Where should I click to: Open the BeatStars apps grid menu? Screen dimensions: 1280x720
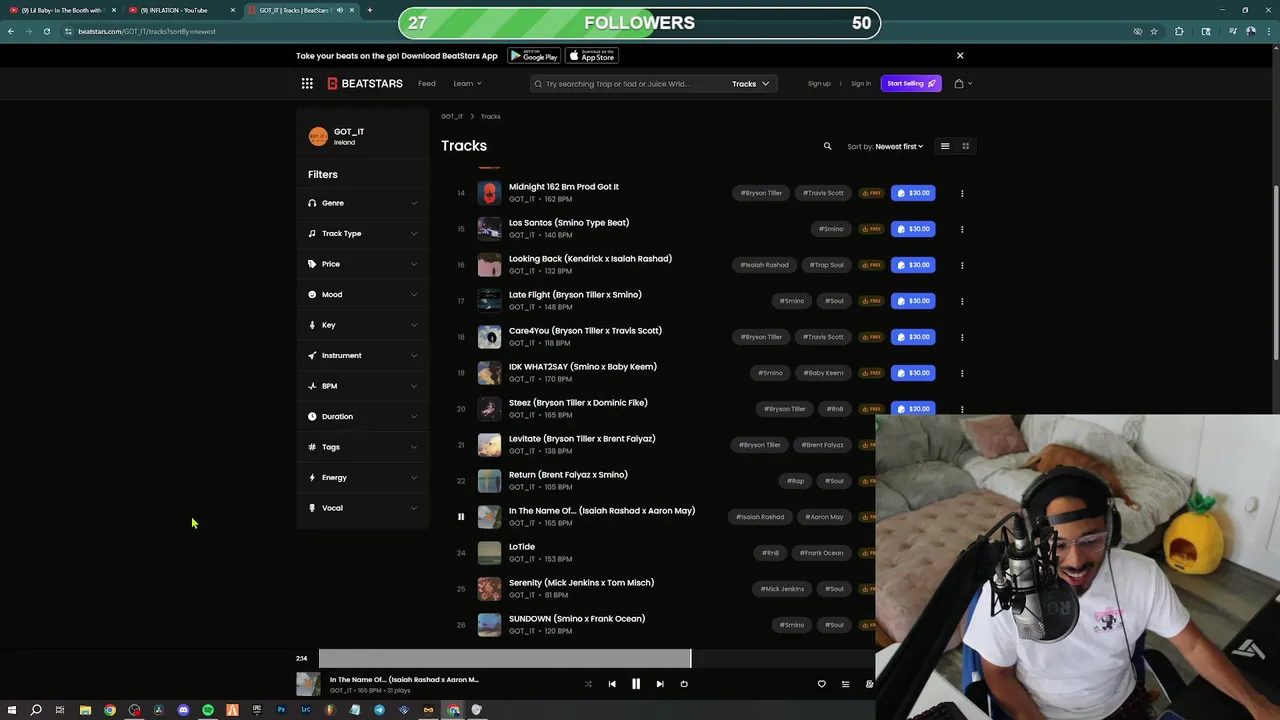click(307, 84)
